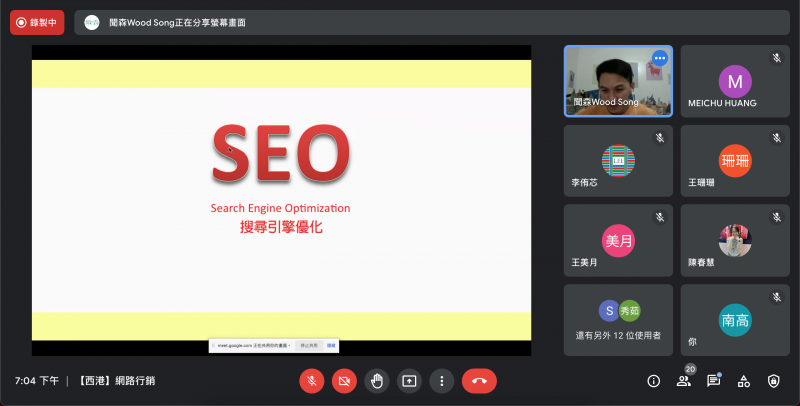Click 搜尋引擎優化 text on slide
800x406 pixels.
pyautogui.click(x=281, y=227)
